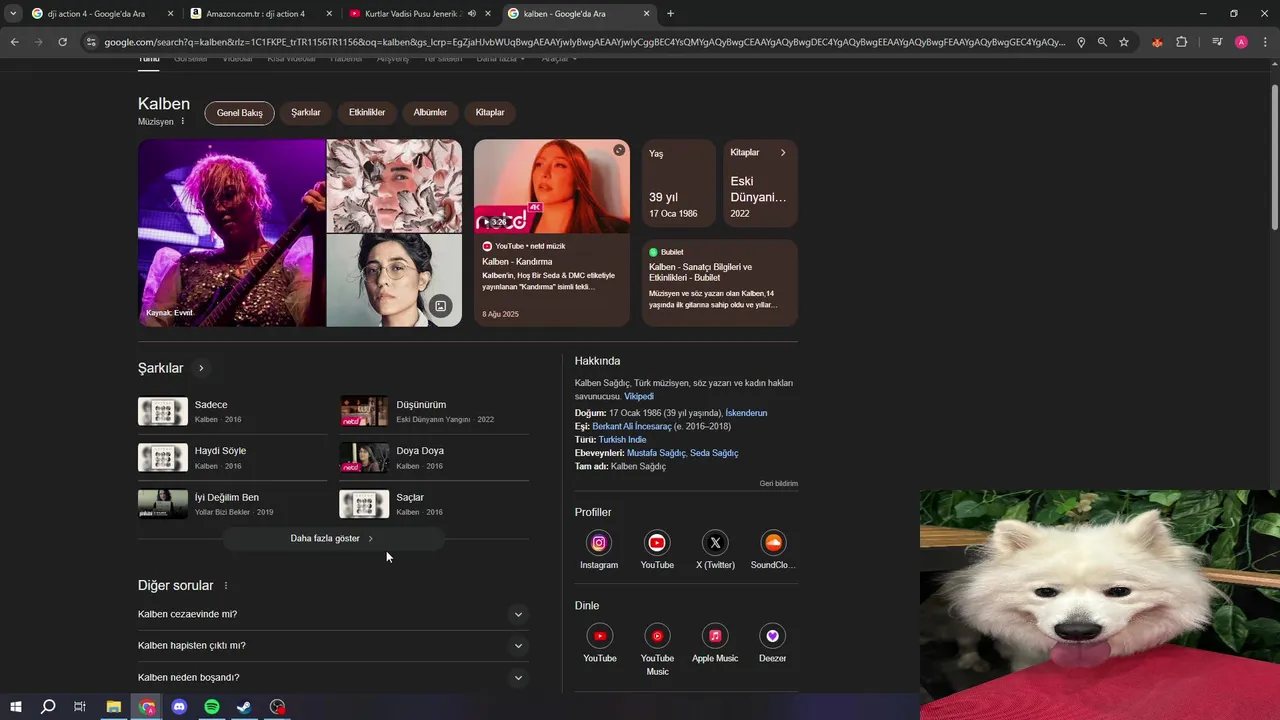
Task: Open the Berkant Ali İncesaraç link
Action: point(632,427)
